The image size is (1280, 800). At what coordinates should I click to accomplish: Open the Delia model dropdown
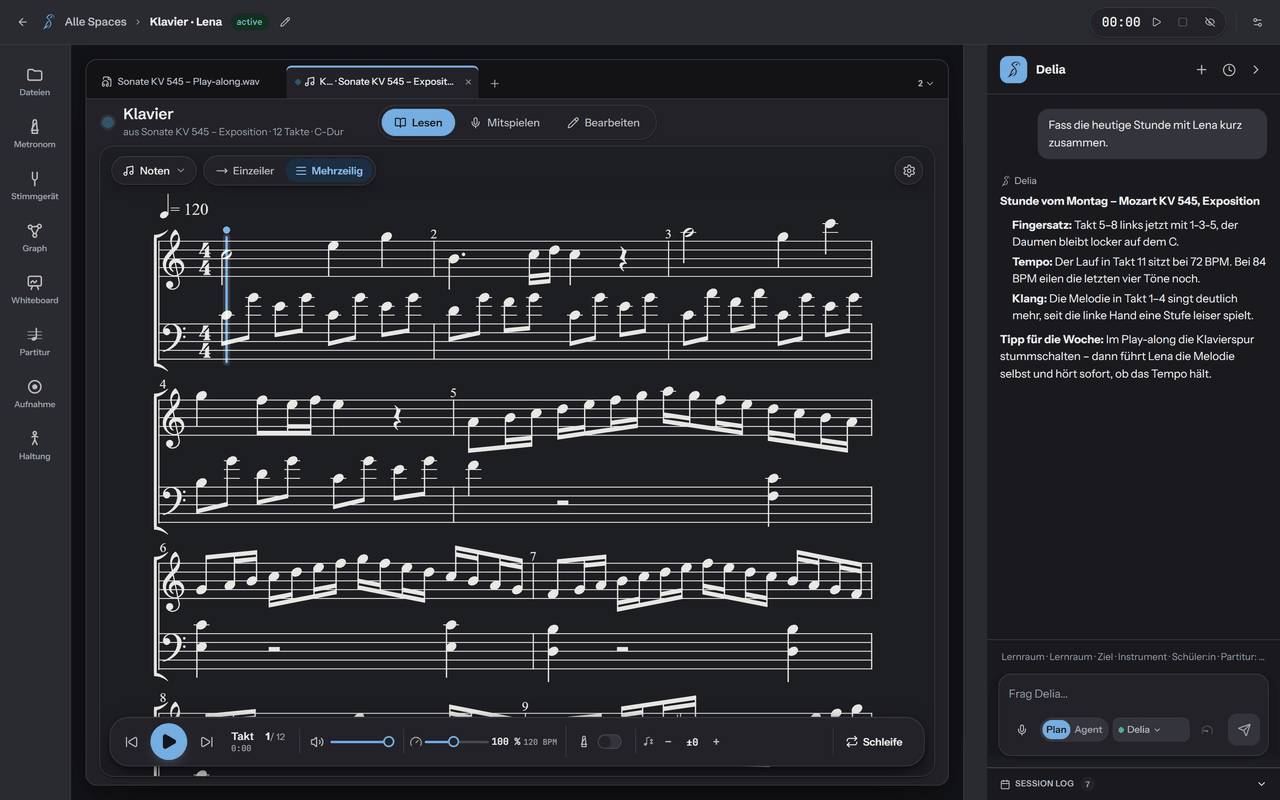pos(1150,730)
